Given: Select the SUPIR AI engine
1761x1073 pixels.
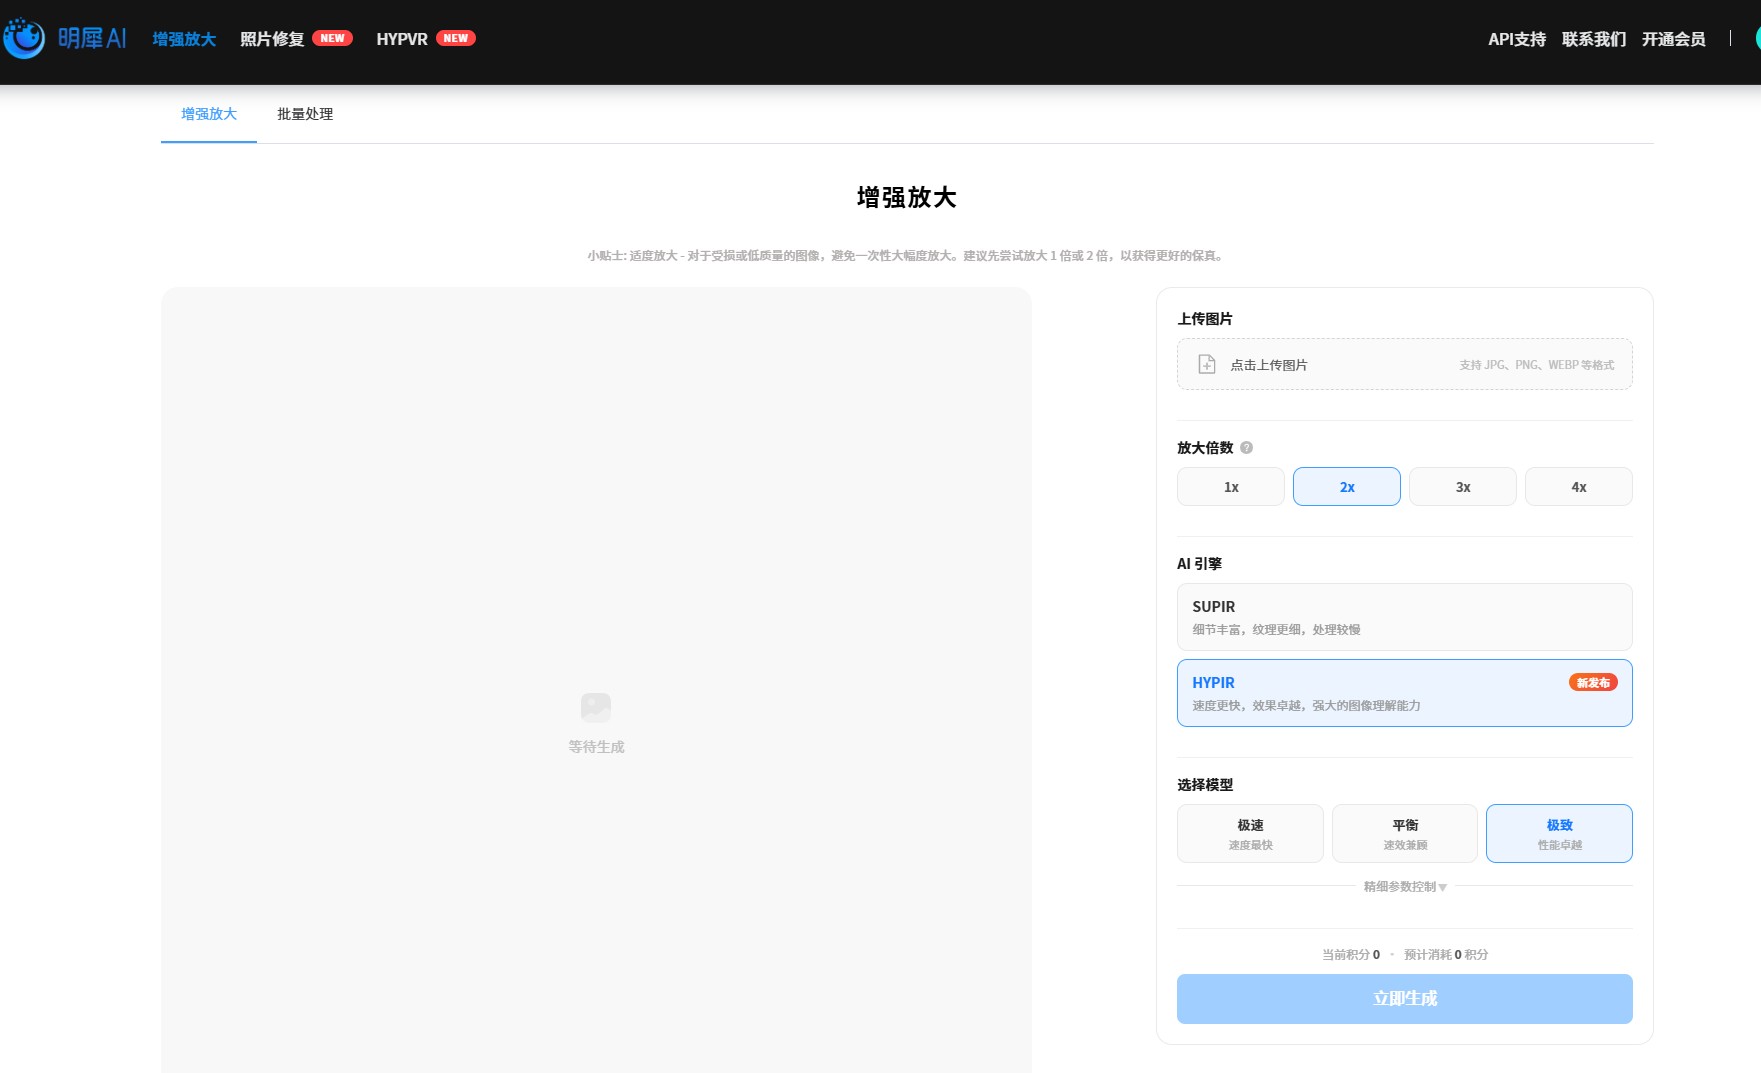Looking at the screenshot, I should [x=1403, y=617].
